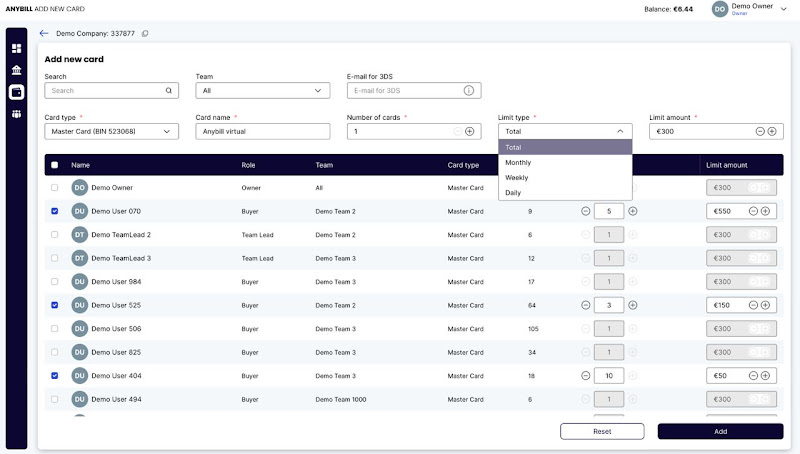Click in the Search input field

112,90
